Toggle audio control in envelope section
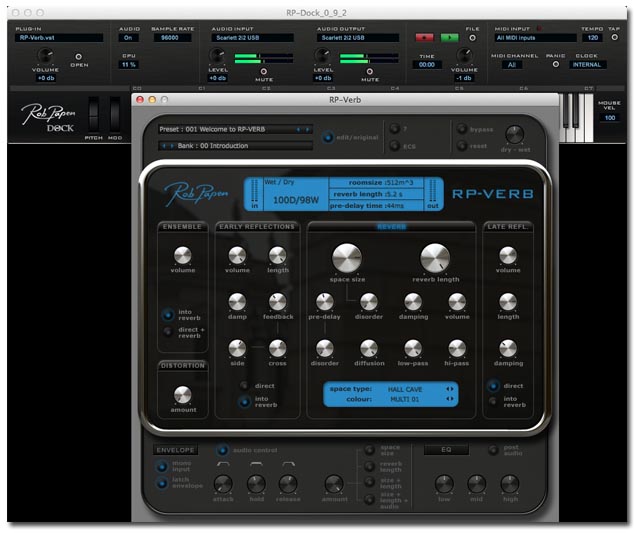The height and width of the screenshot is (533, 634). [x=222, y=450]
